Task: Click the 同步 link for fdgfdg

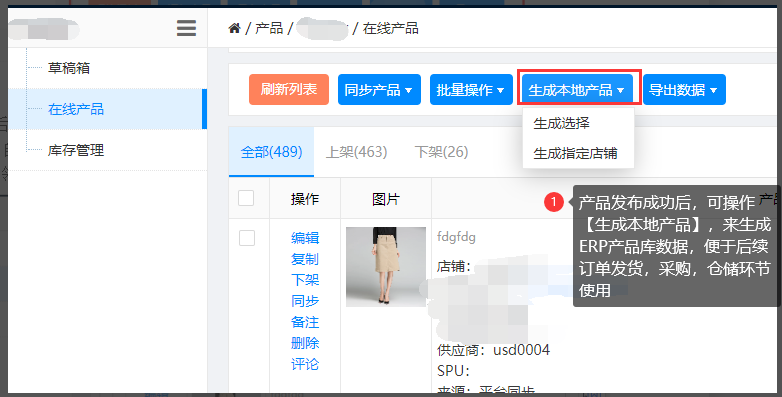Action: (x=305, y=301)
